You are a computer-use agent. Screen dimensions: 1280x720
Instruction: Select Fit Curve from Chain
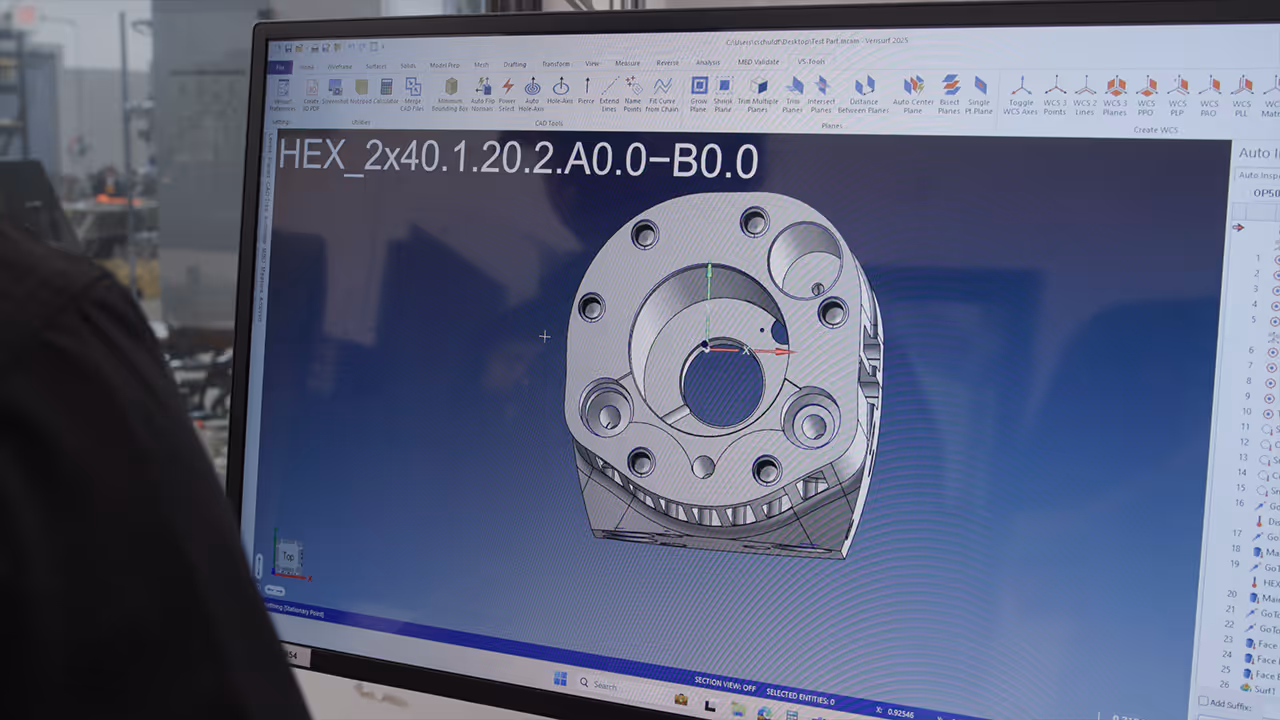(662, 94)
